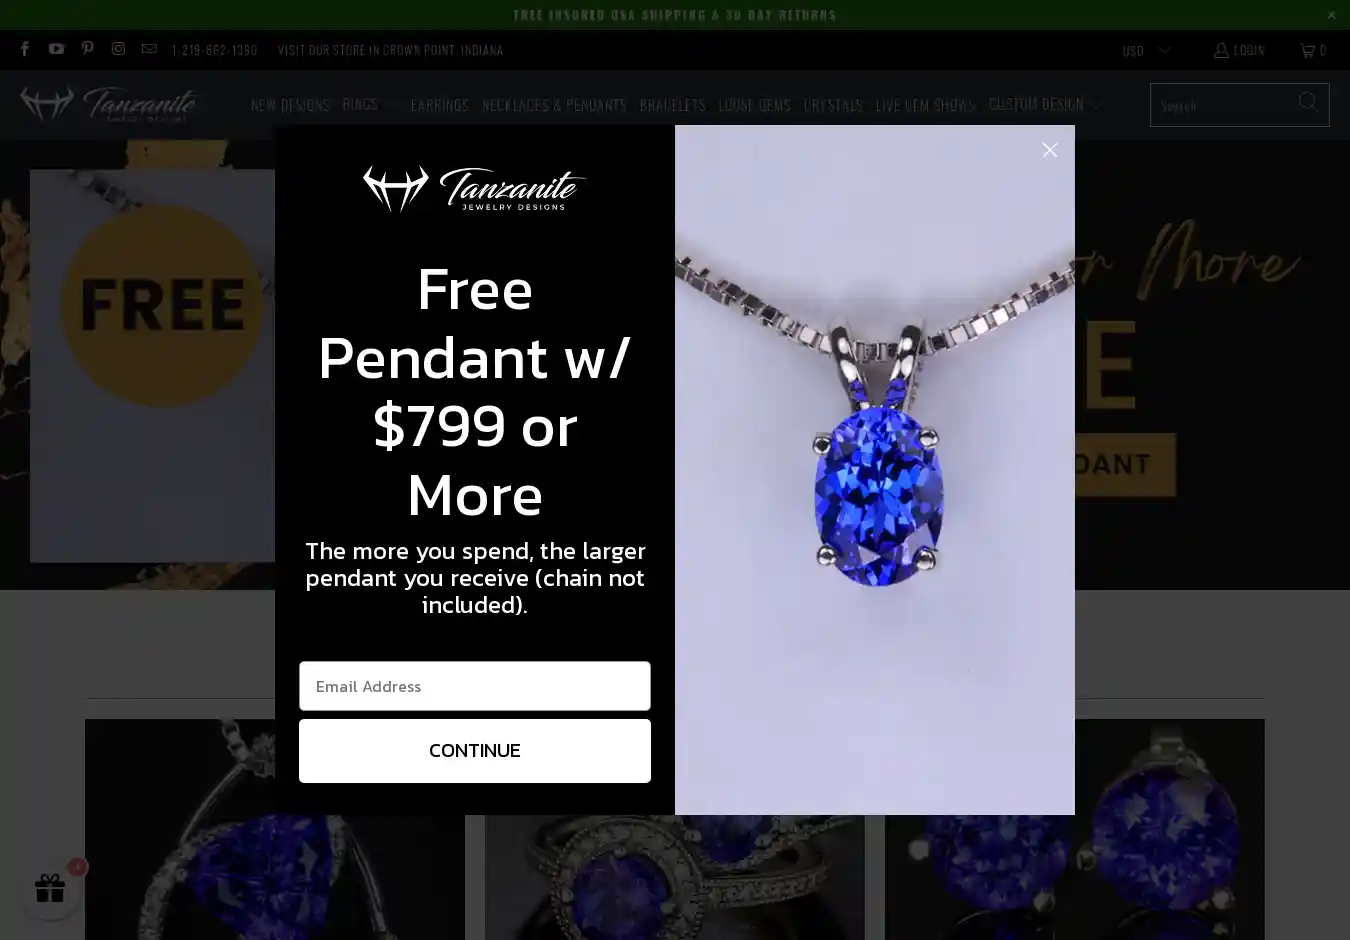Open the Instagram icon link
Viewport: 1350px width, 940px height.
[118, 49]
